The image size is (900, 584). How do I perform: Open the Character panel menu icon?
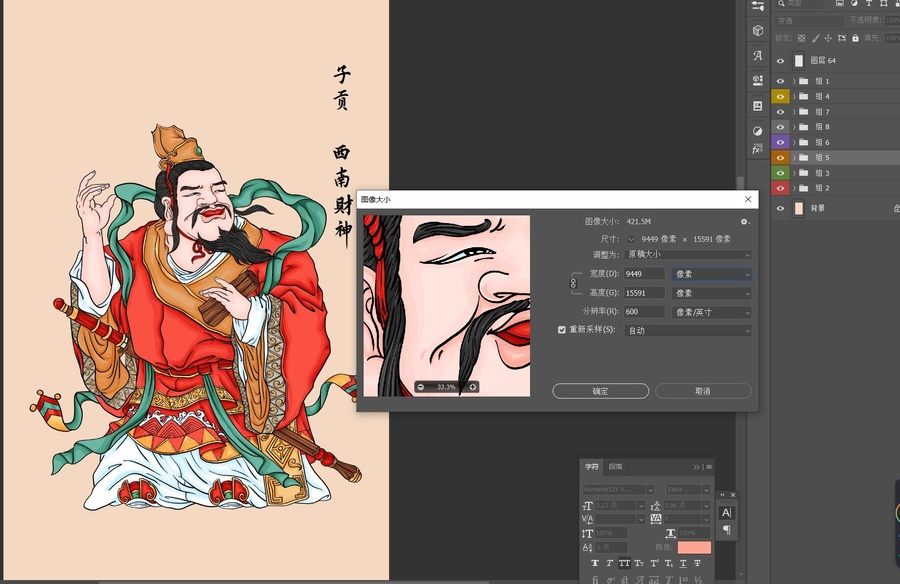(x=709, y=467)
